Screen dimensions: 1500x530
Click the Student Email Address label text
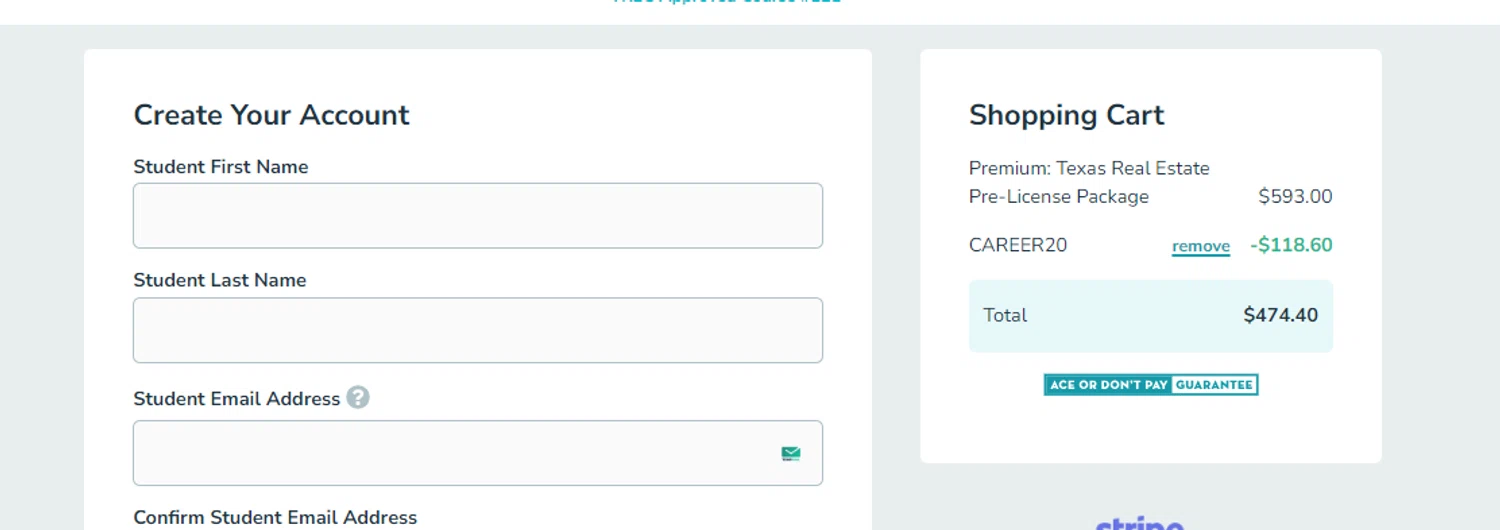pos(237,399)
